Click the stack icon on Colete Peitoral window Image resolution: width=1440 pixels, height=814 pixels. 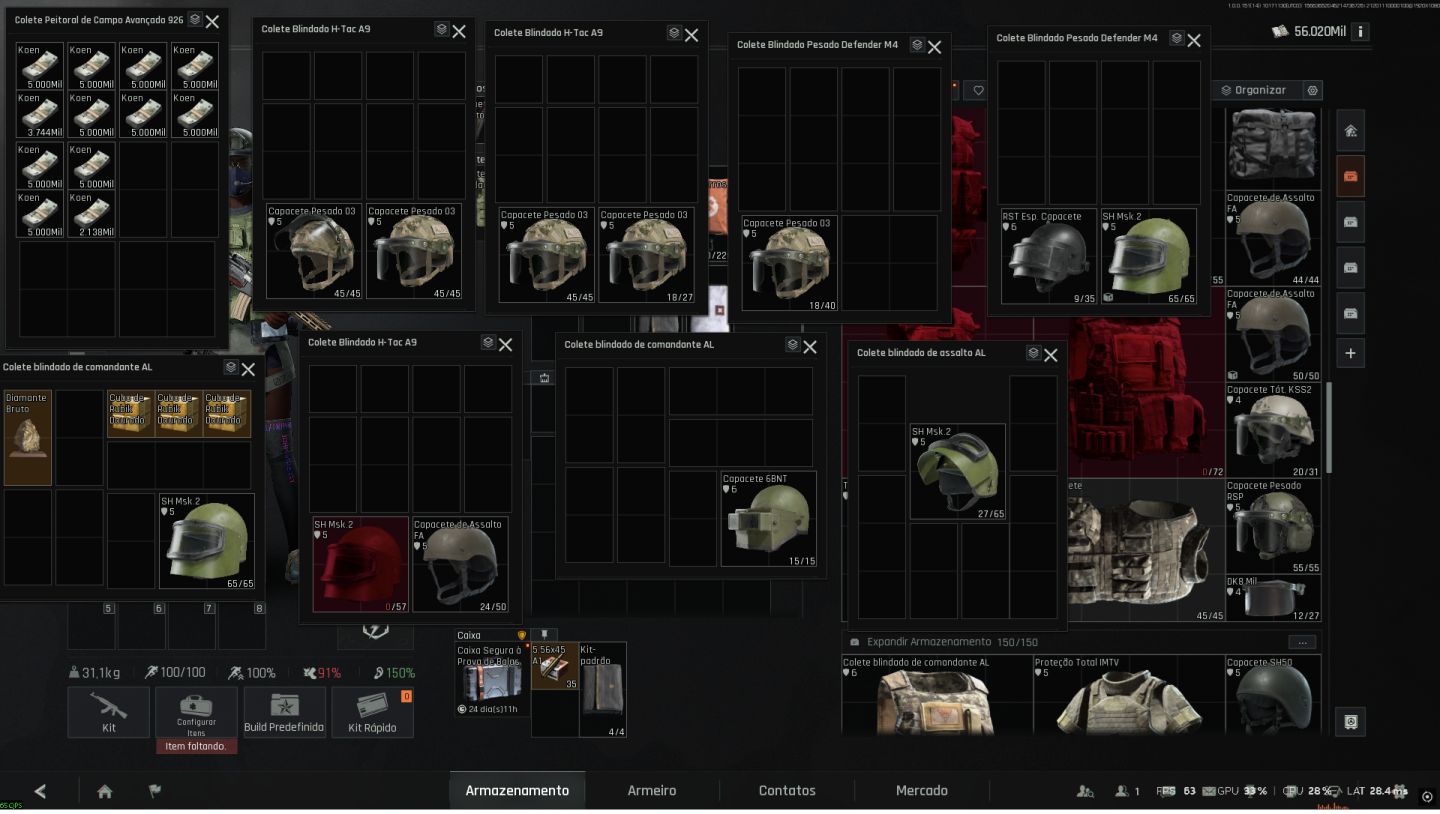[195, 20]
